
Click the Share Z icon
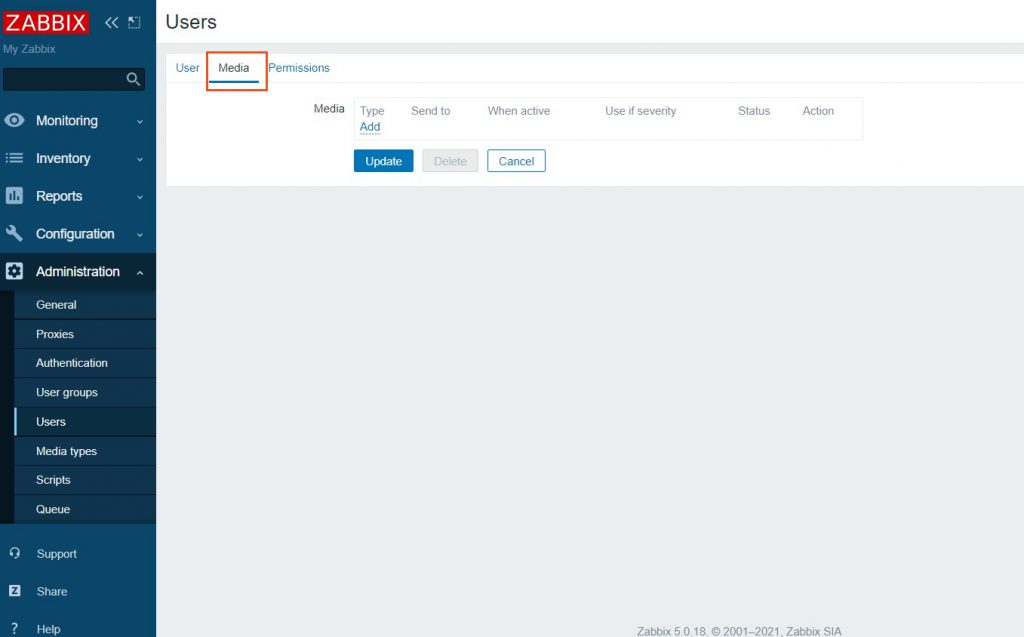[14, 591]
